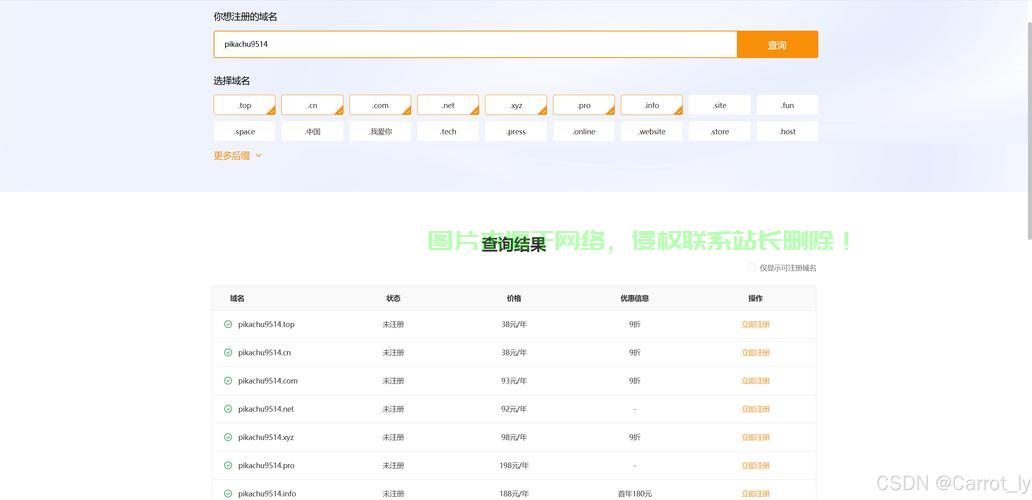
Task: Deselect the .info domain suffix
Action: [x=652, y=105]
